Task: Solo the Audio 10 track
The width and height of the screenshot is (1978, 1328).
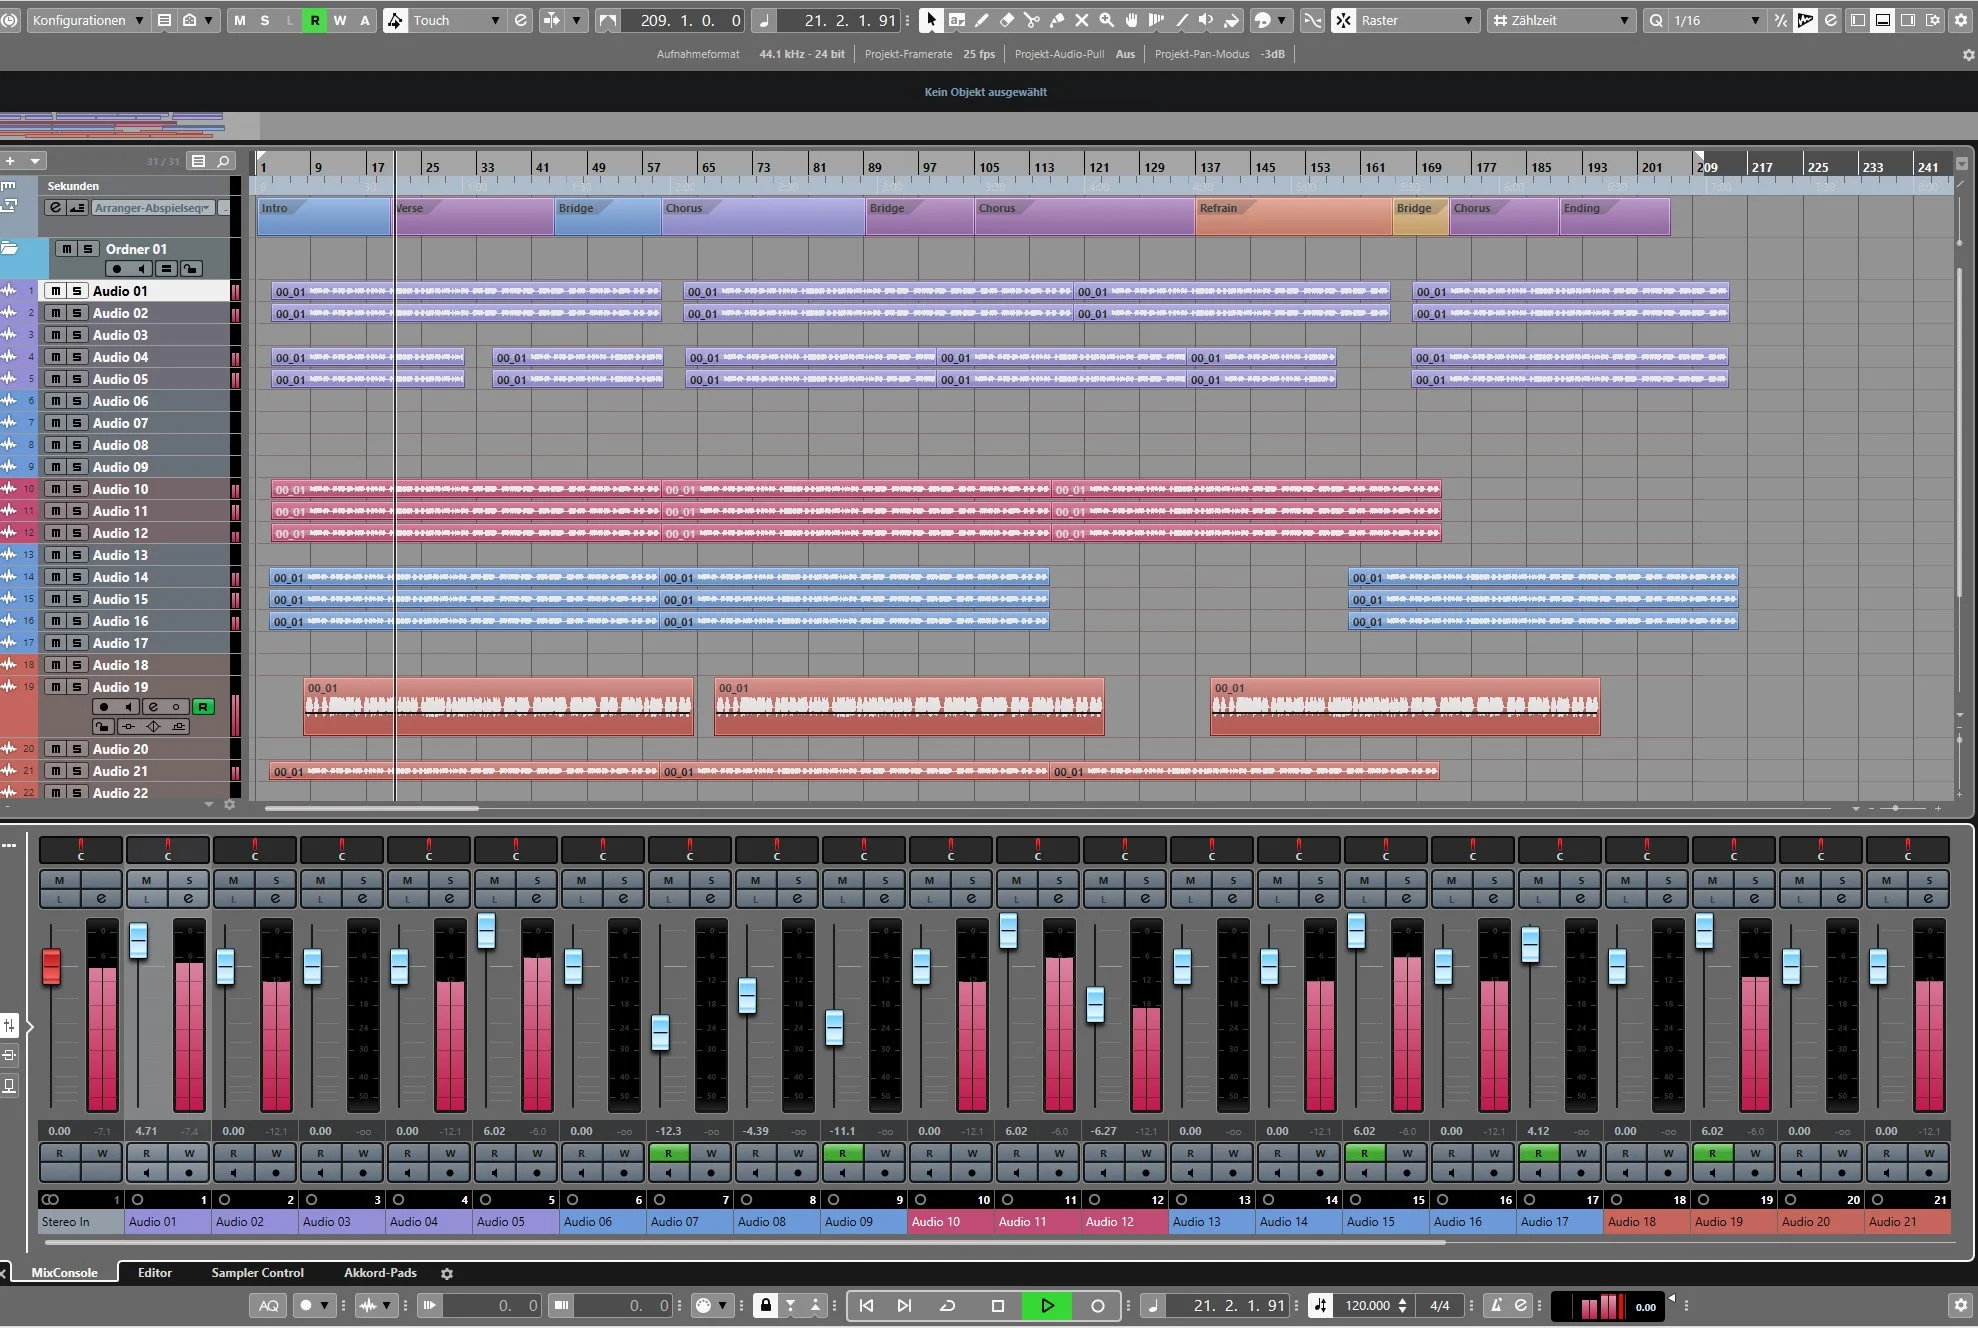Action: (76, 489)
